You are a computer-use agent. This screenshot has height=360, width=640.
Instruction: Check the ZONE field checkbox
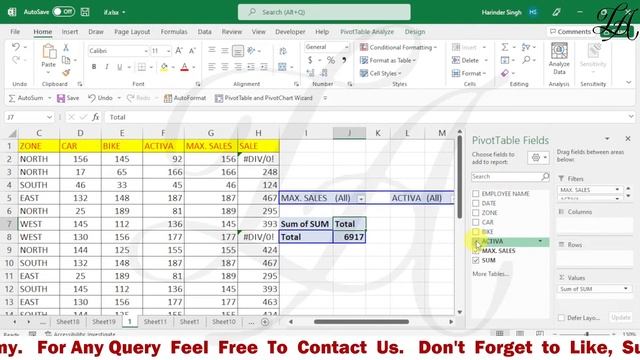coord(476,213)
